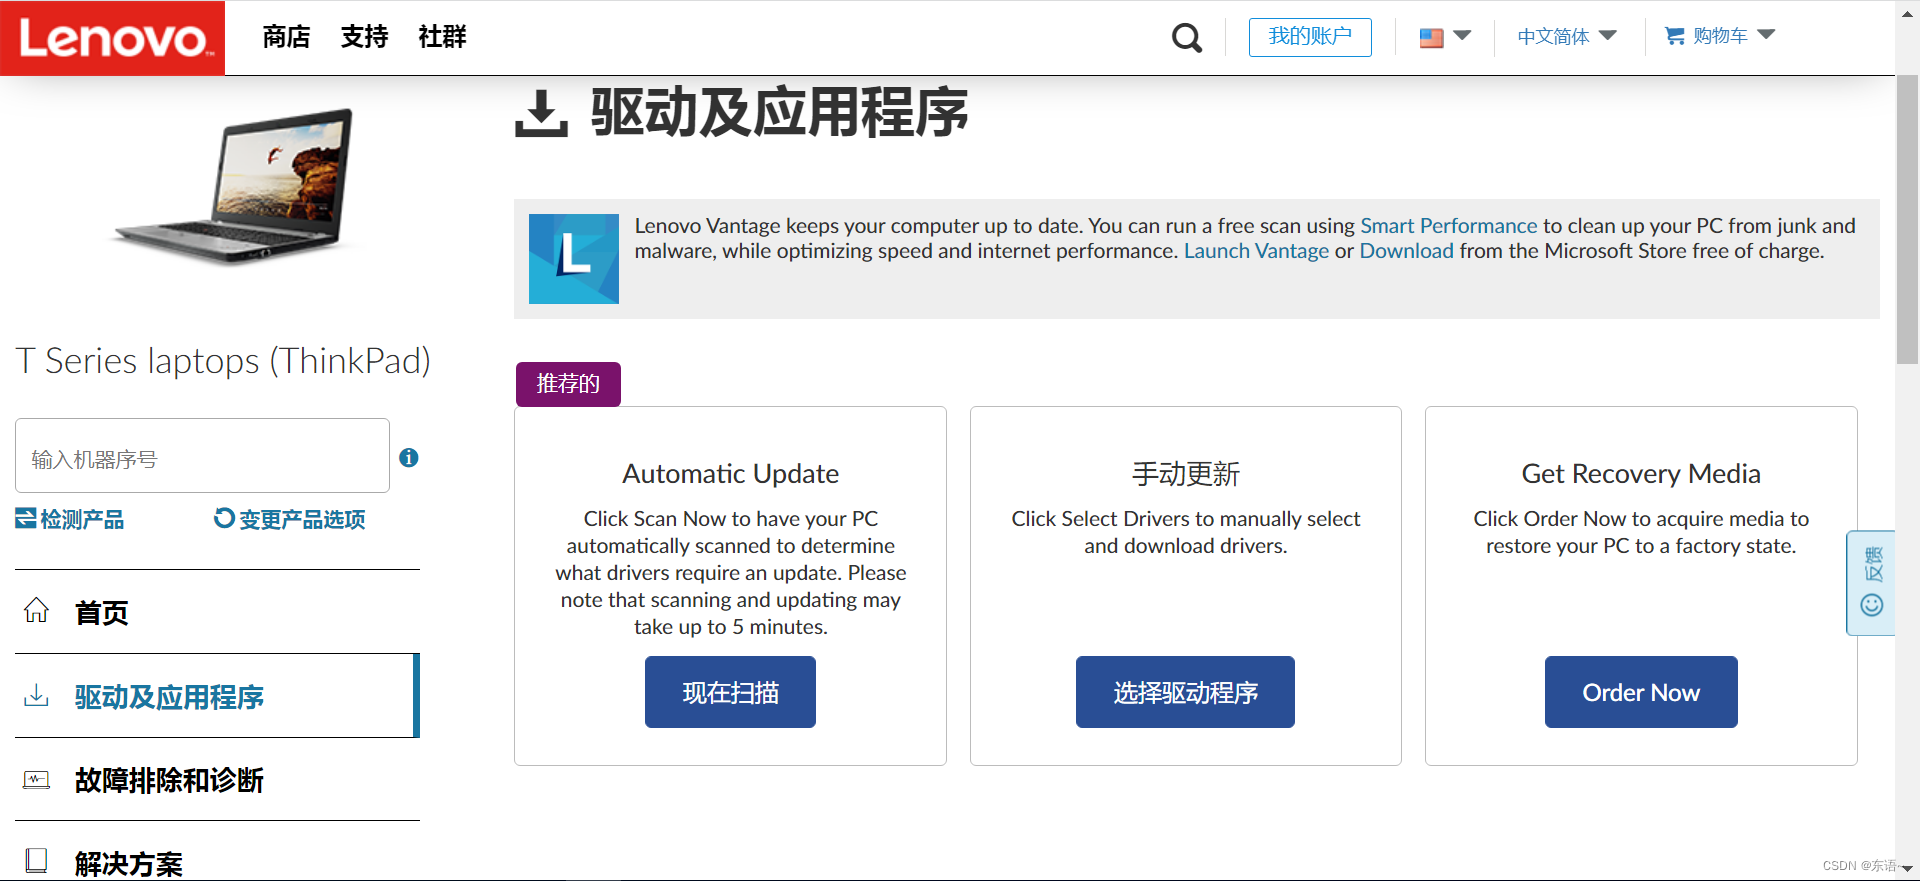Image resolution: width=1920 pixels, height=881 pixels.
Task: Select 驱动及应用程序 in the sidebar
Action: click(217, 696)
